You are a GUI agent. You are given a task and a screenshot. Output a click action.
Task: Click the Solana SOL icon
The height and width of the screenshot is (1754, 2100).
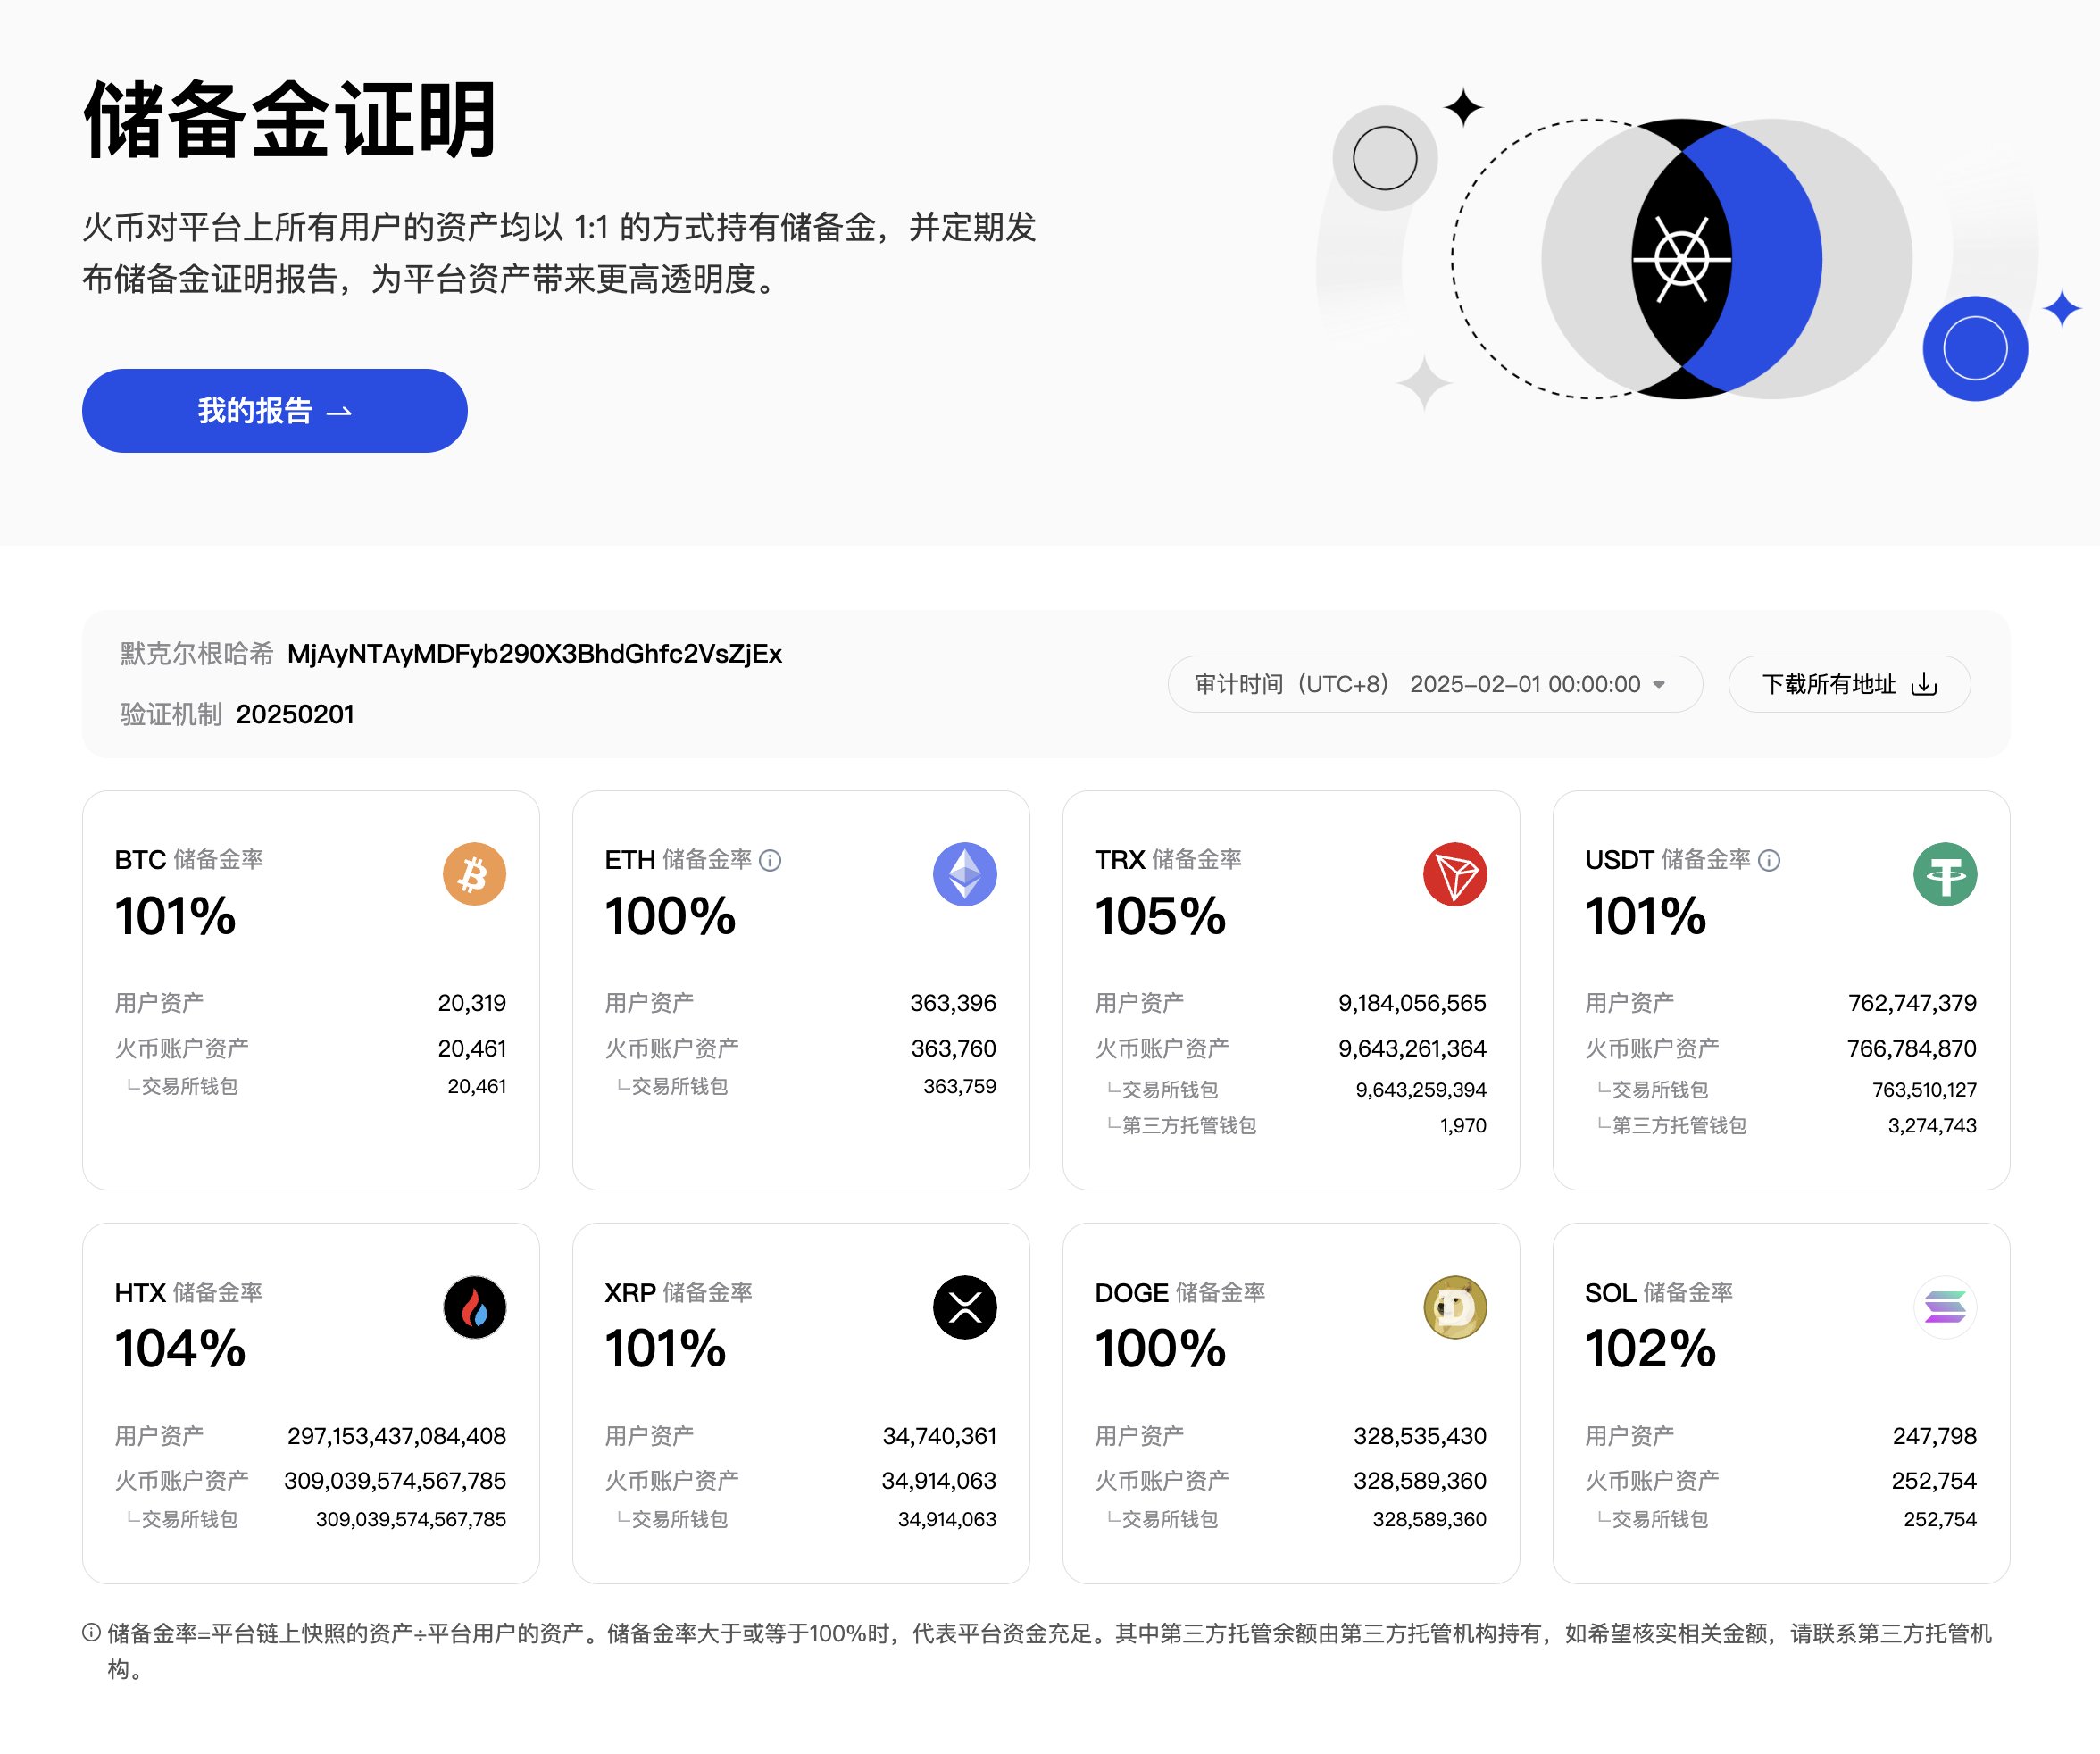pyautogui.click(x=1944, y=1307)
